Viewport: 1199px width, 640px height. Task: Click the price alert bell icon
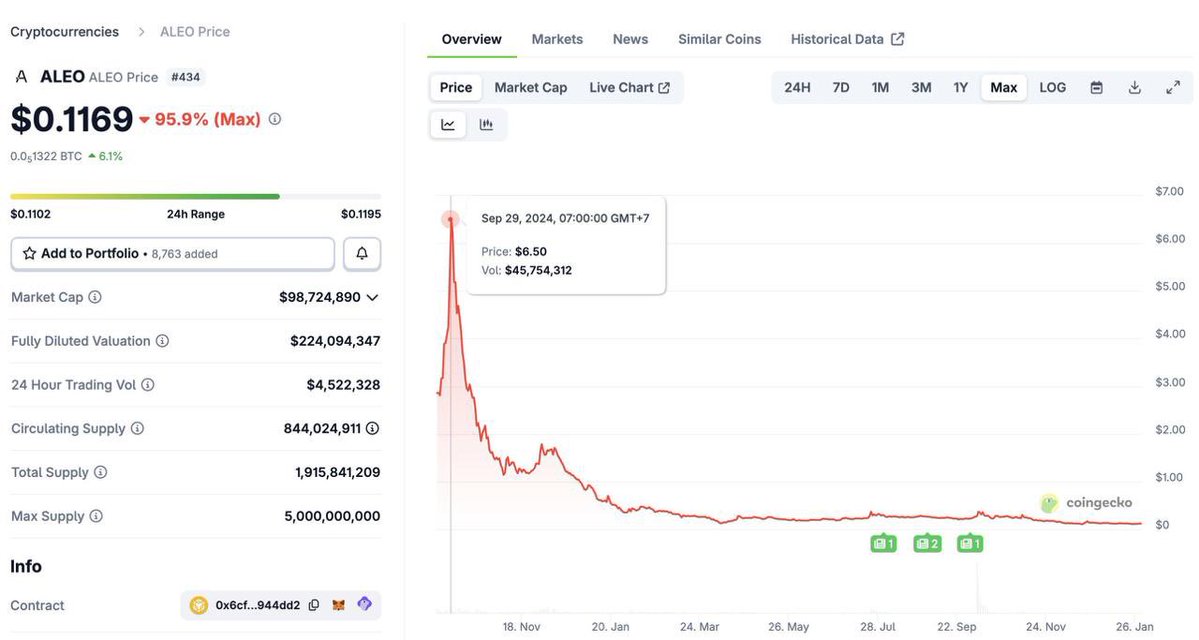362,254
